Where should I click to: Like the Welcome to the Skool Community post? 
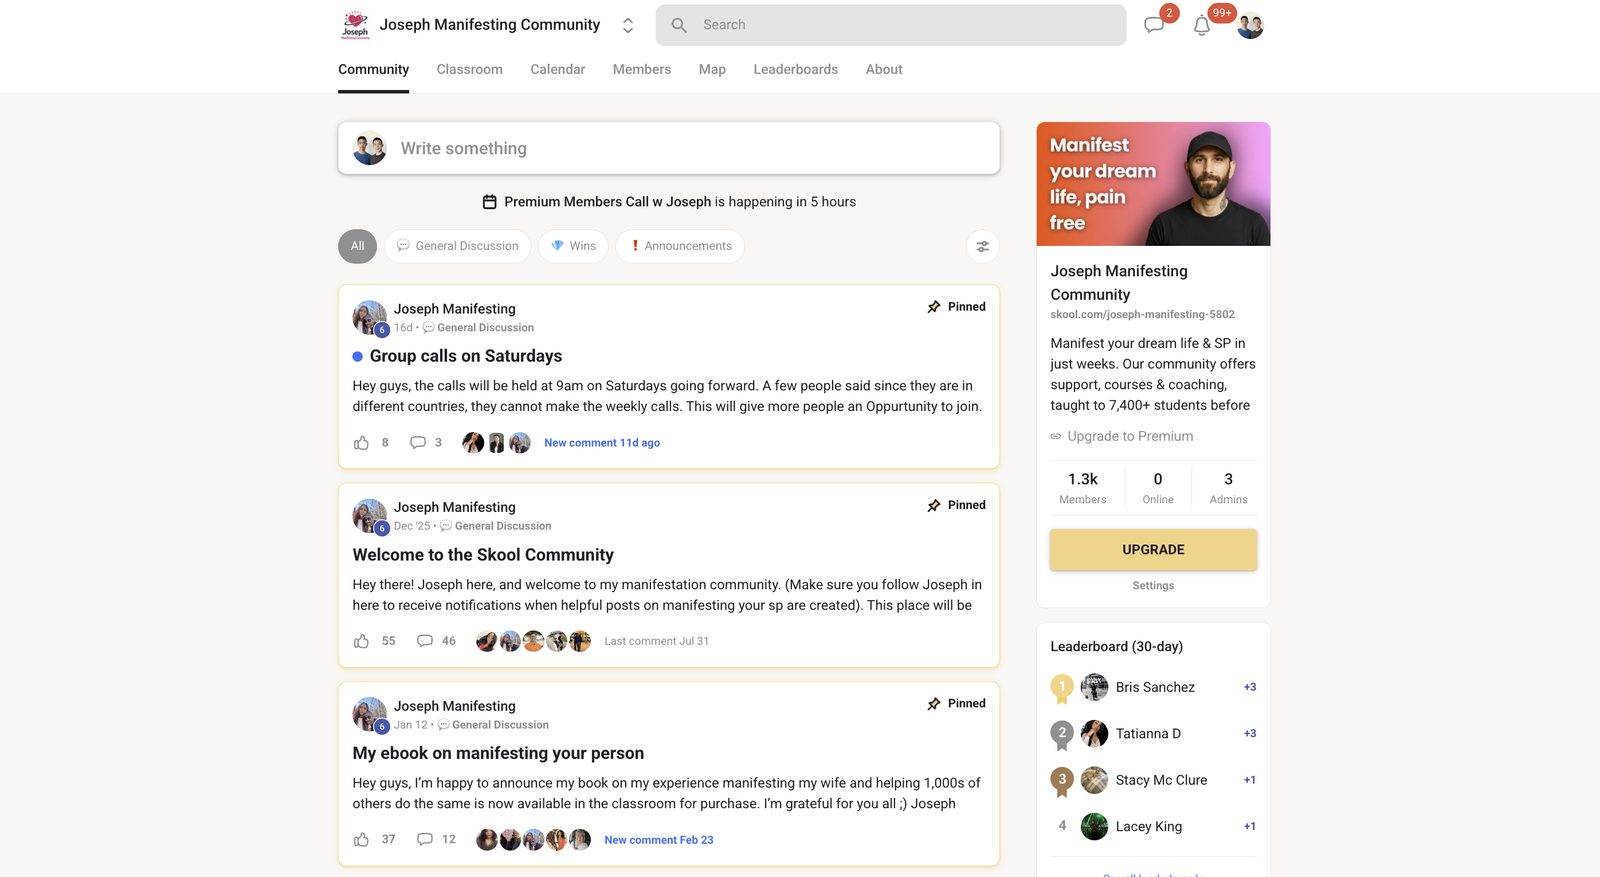pyautogui.click(x=361, y=641)
